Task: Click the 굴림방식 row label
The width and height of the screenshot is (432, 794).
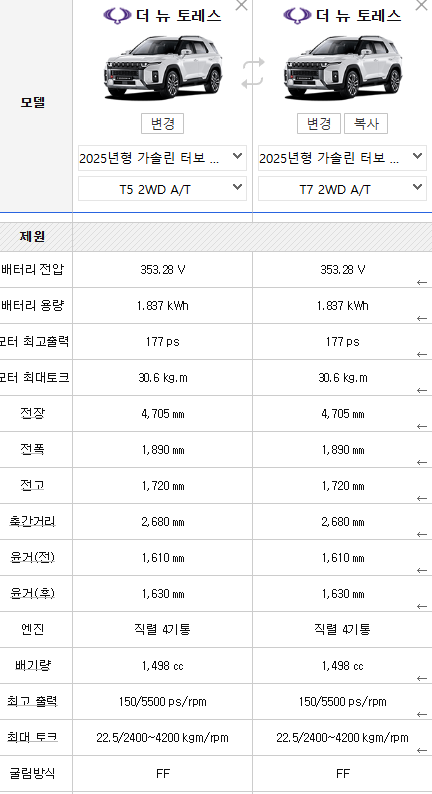Action: point(32,773)
